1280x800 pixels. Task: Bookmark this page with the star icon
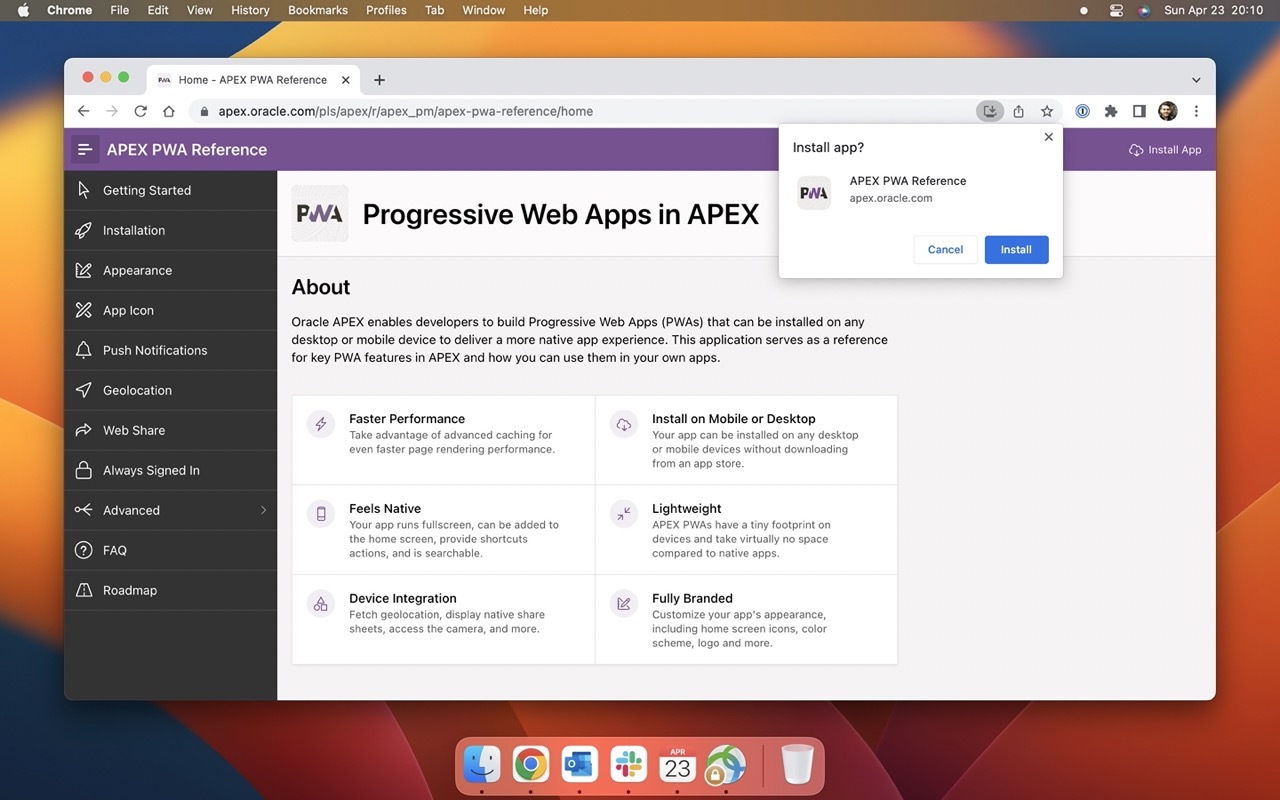click(1047, 111)
